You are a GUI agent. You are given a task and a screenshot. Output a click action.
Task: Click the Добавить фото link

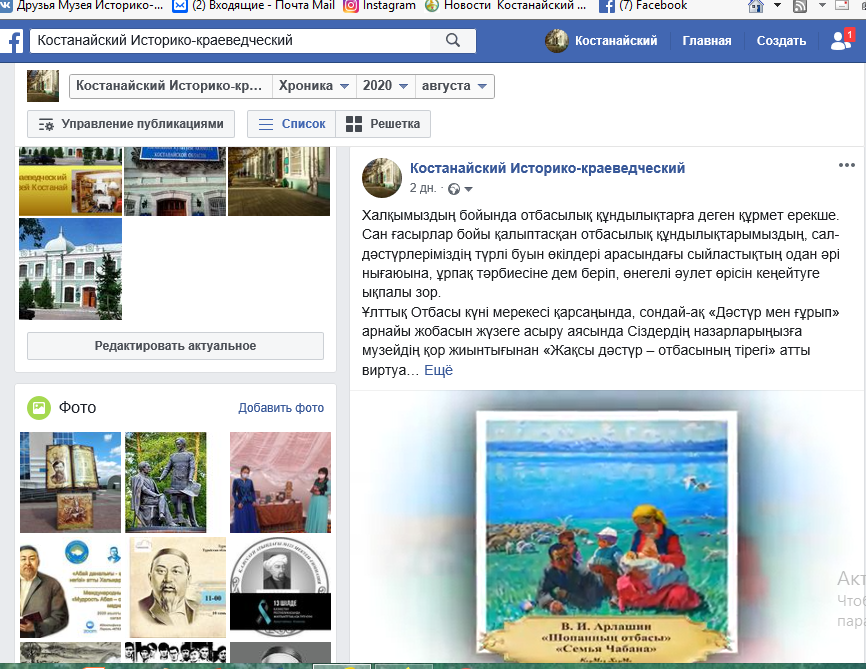[x=281, y=408]
